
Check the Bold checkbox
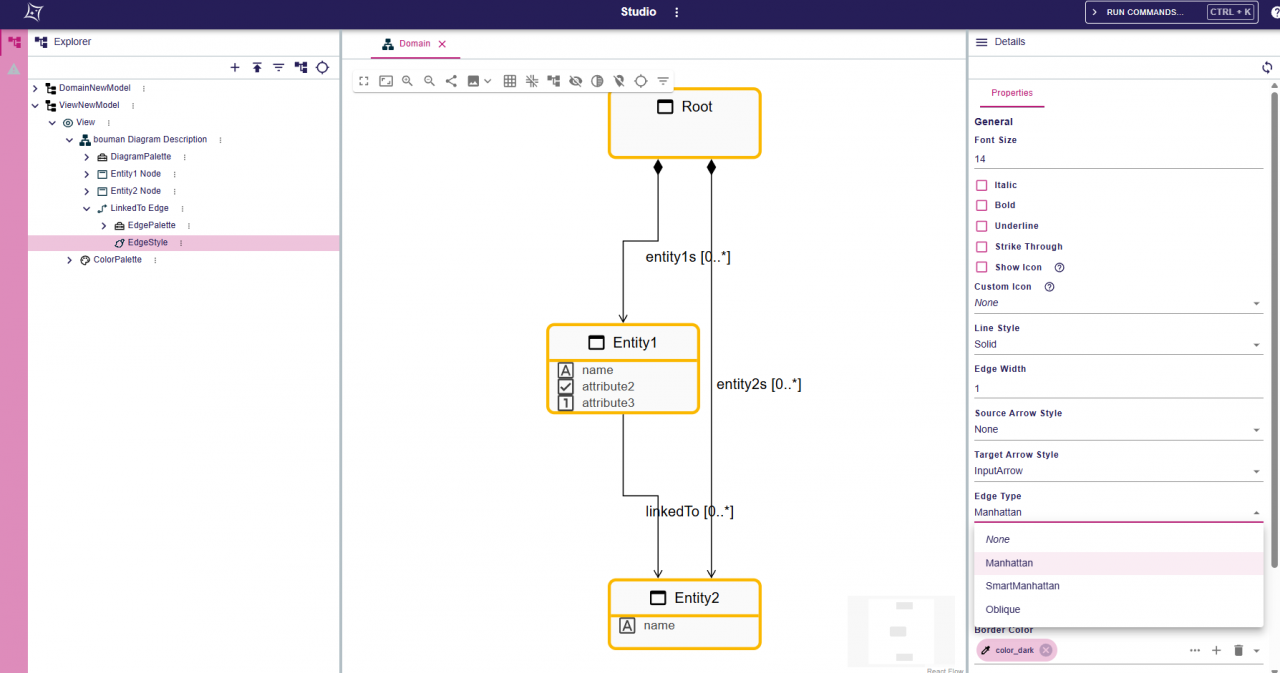point(981,205)
